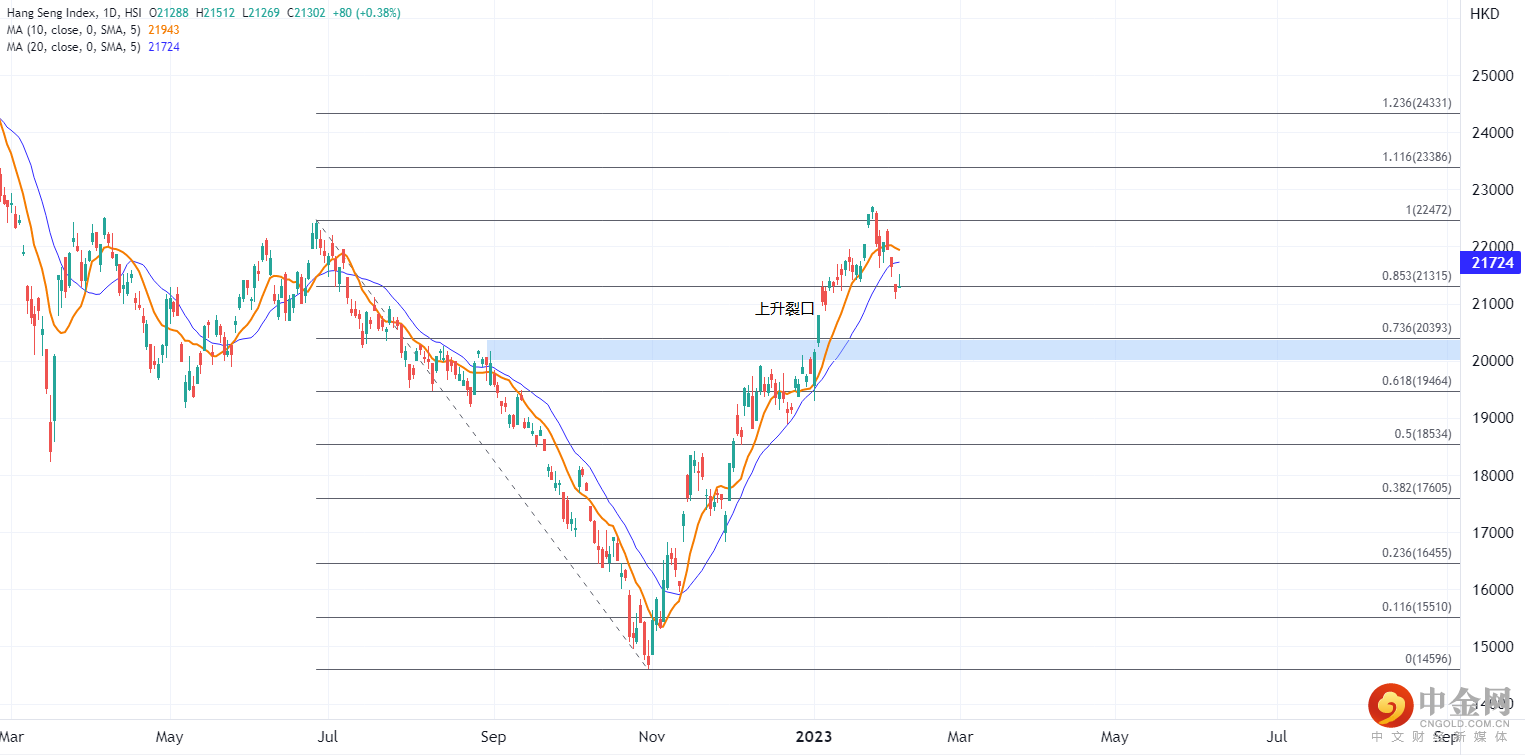The width and height of the screenshot is (1525, 755).
Task: Select the 0.5(18534) Fibonacci level label
Action: pos(1422,434)
